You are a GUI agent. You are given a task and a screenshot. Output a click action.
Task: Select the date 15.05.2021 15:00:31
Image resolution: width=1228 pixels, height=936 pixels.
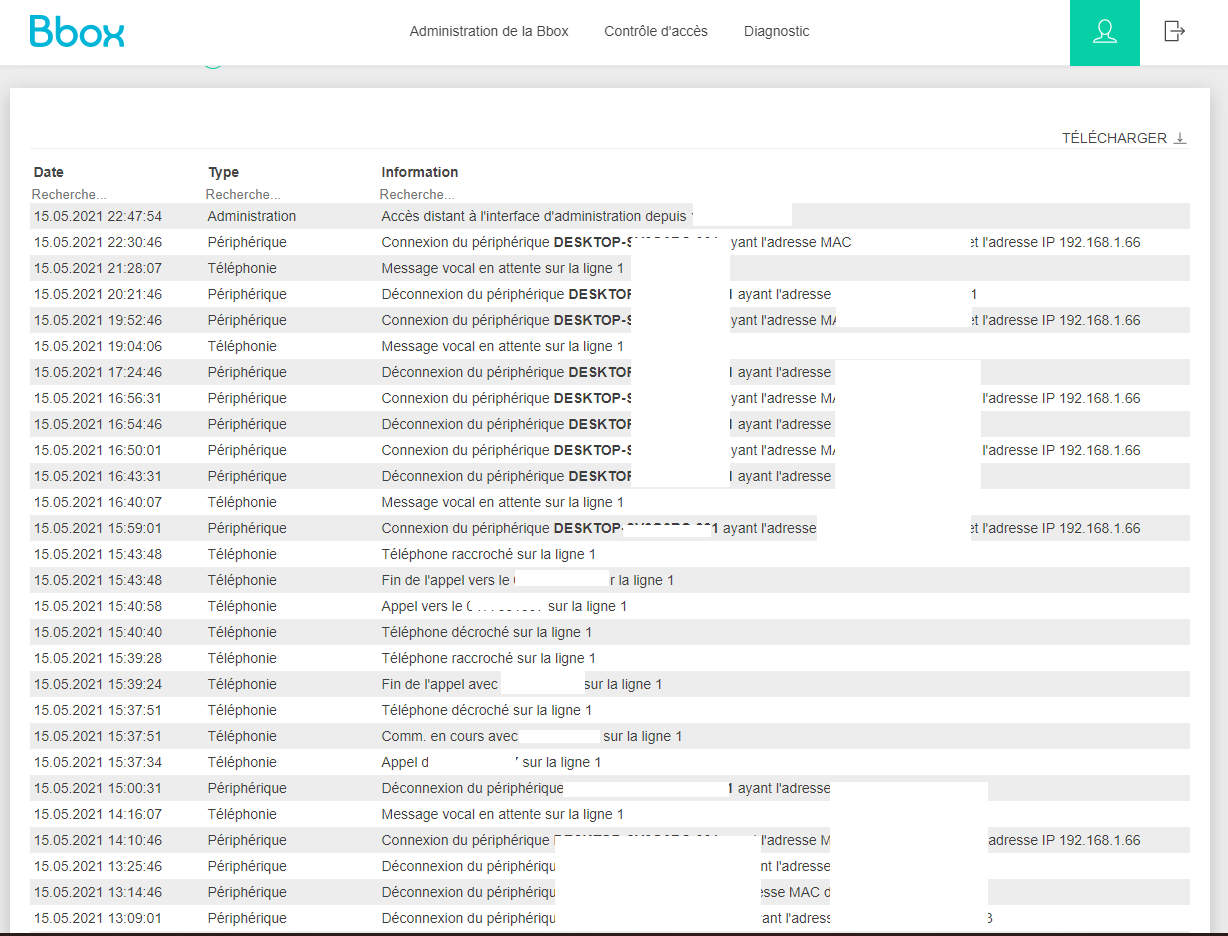[98, 788]
